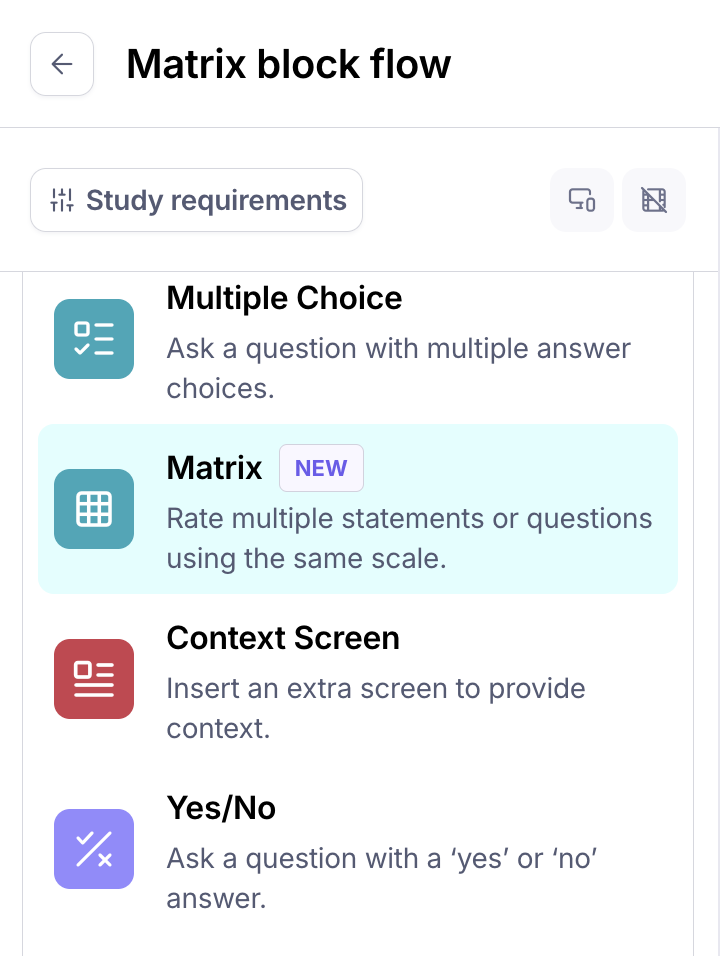Click the 'Matrix block flow' heading
This screenshot has height=956, width=720.
click(288, 65)
